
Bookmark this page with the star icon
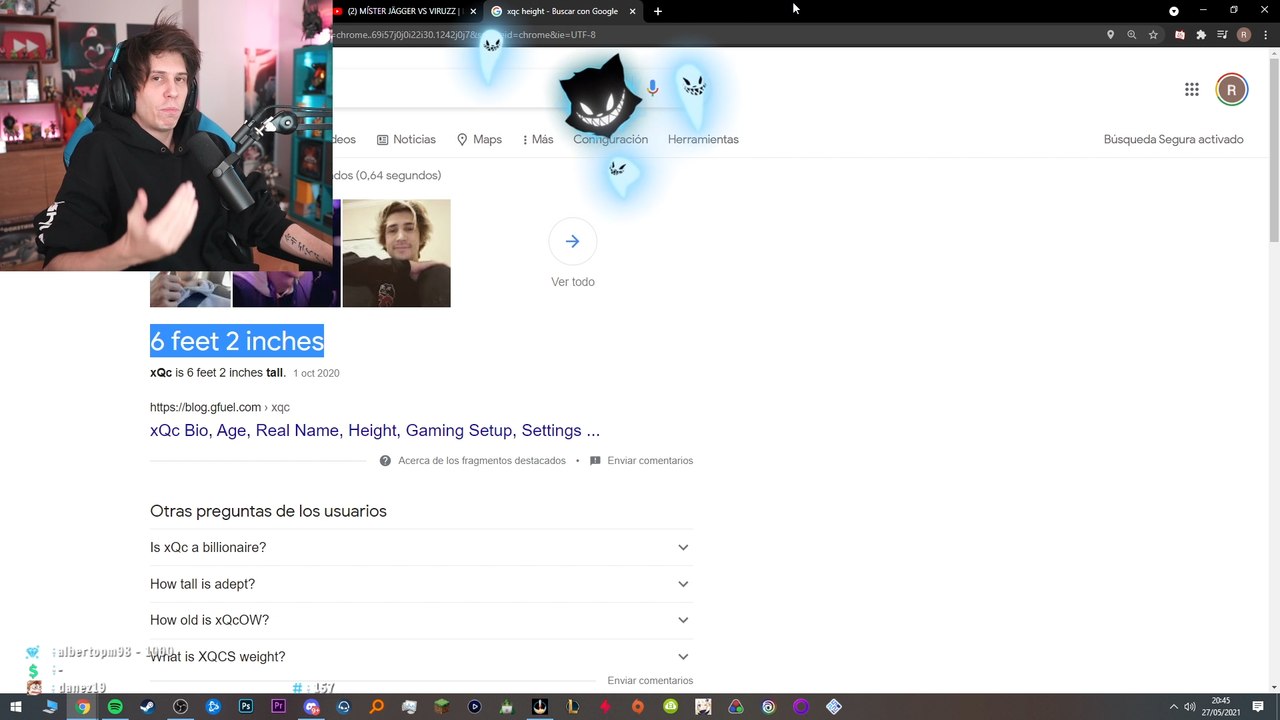[x=1153, y=35]
